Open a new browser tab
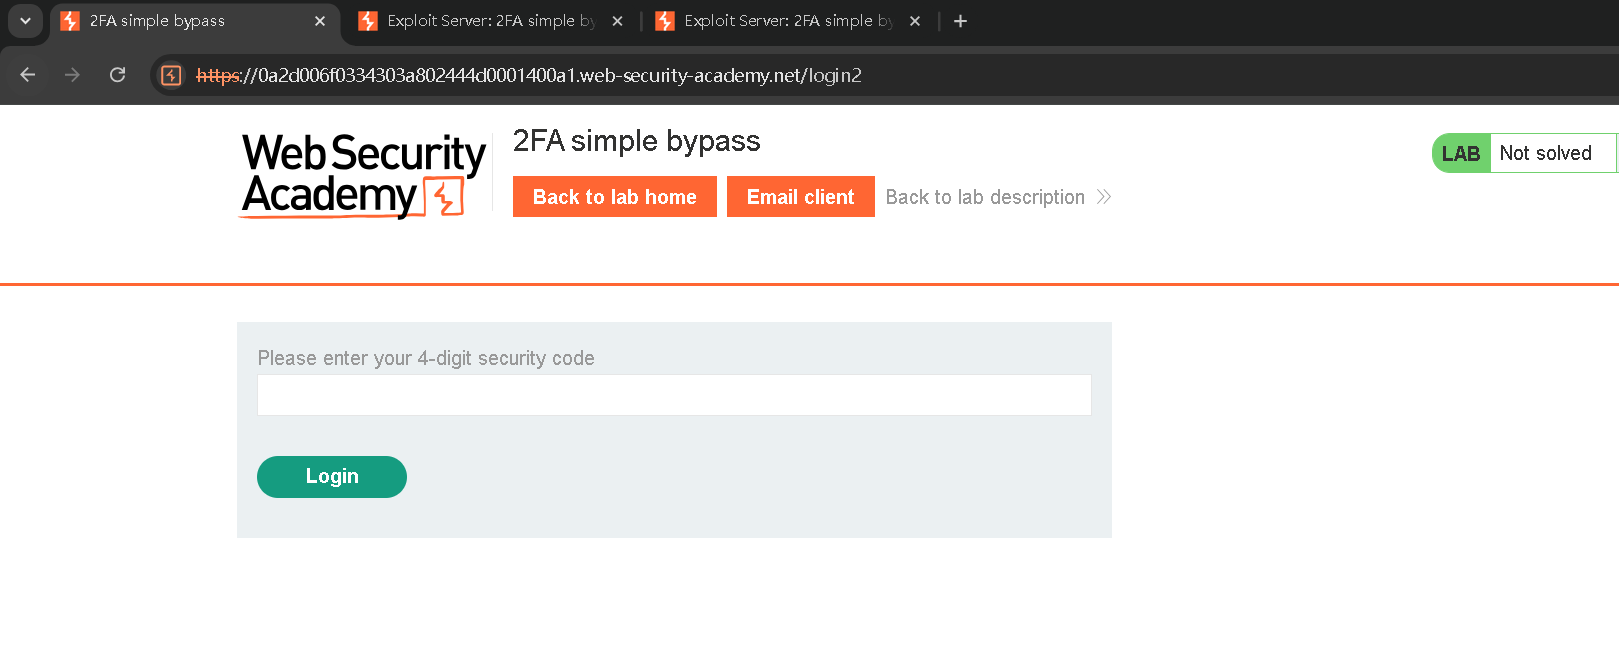The image size is (1619, 656). 960,21
